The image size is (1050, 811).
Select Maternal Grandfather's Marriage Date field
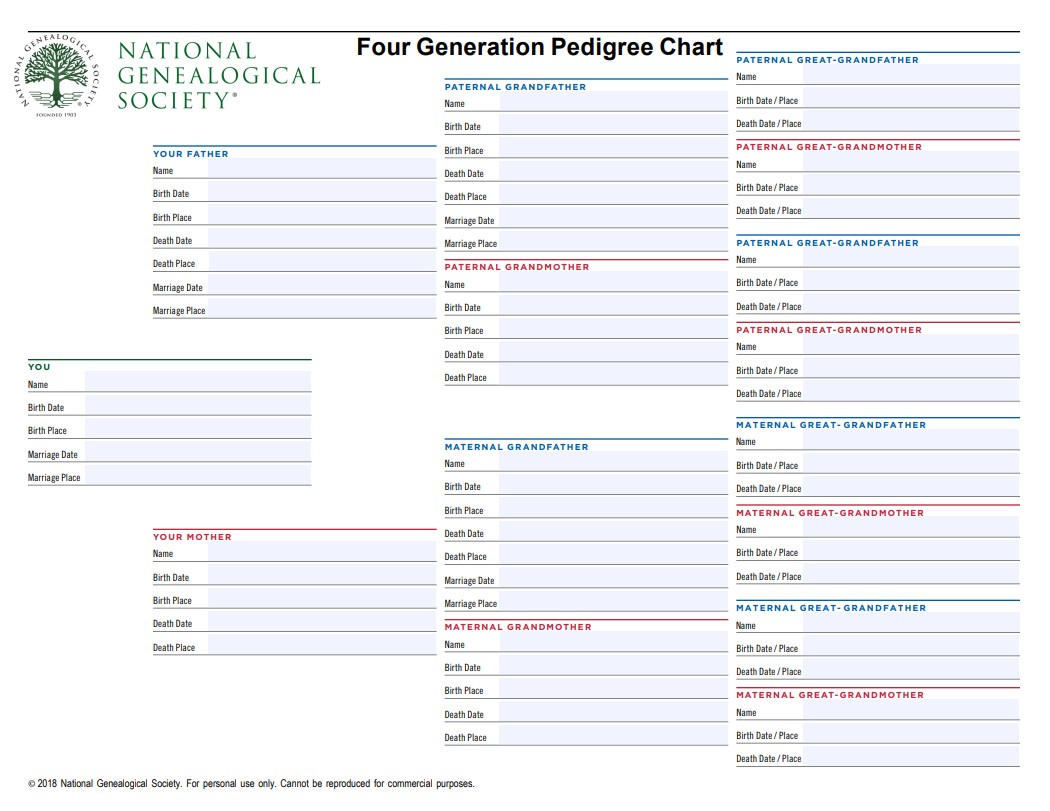pyautogui.click(x=613, y=578)
